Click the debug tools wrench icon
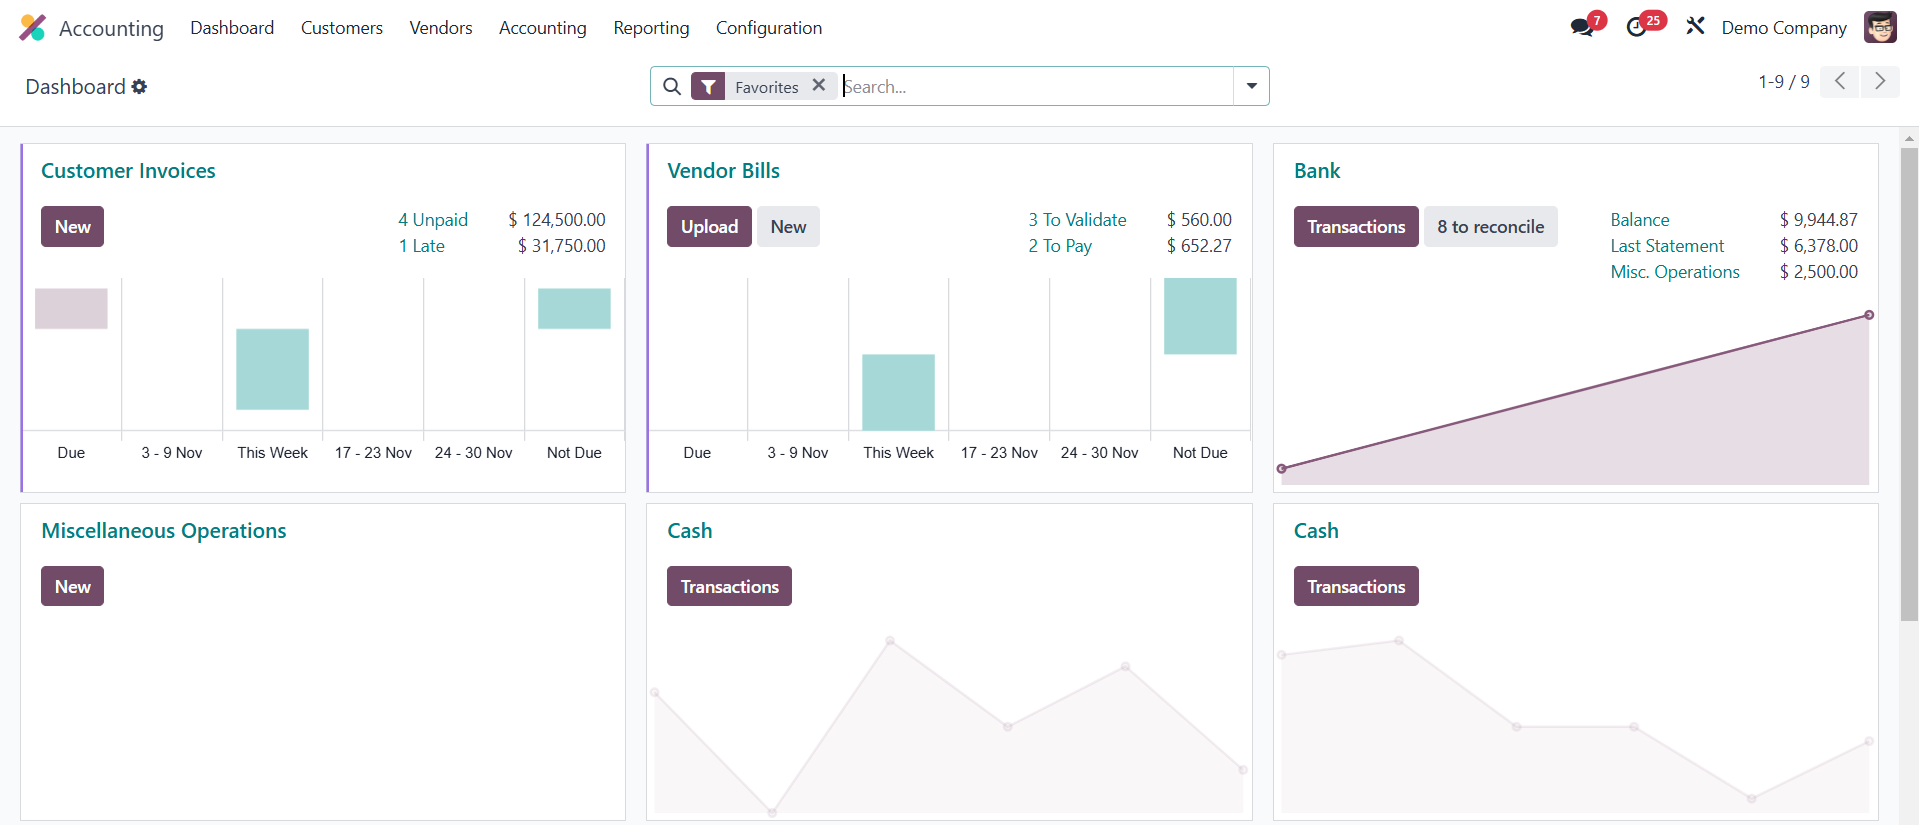The image size is (1919, 825). point(1695,27)
